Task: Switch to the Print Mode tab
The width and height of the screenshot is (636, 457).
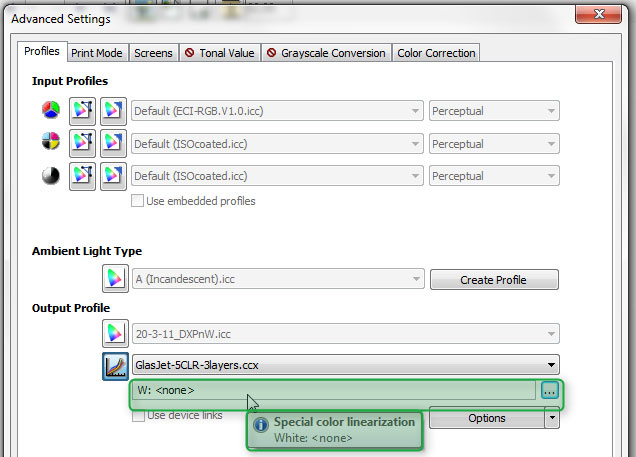Action: 97,53
